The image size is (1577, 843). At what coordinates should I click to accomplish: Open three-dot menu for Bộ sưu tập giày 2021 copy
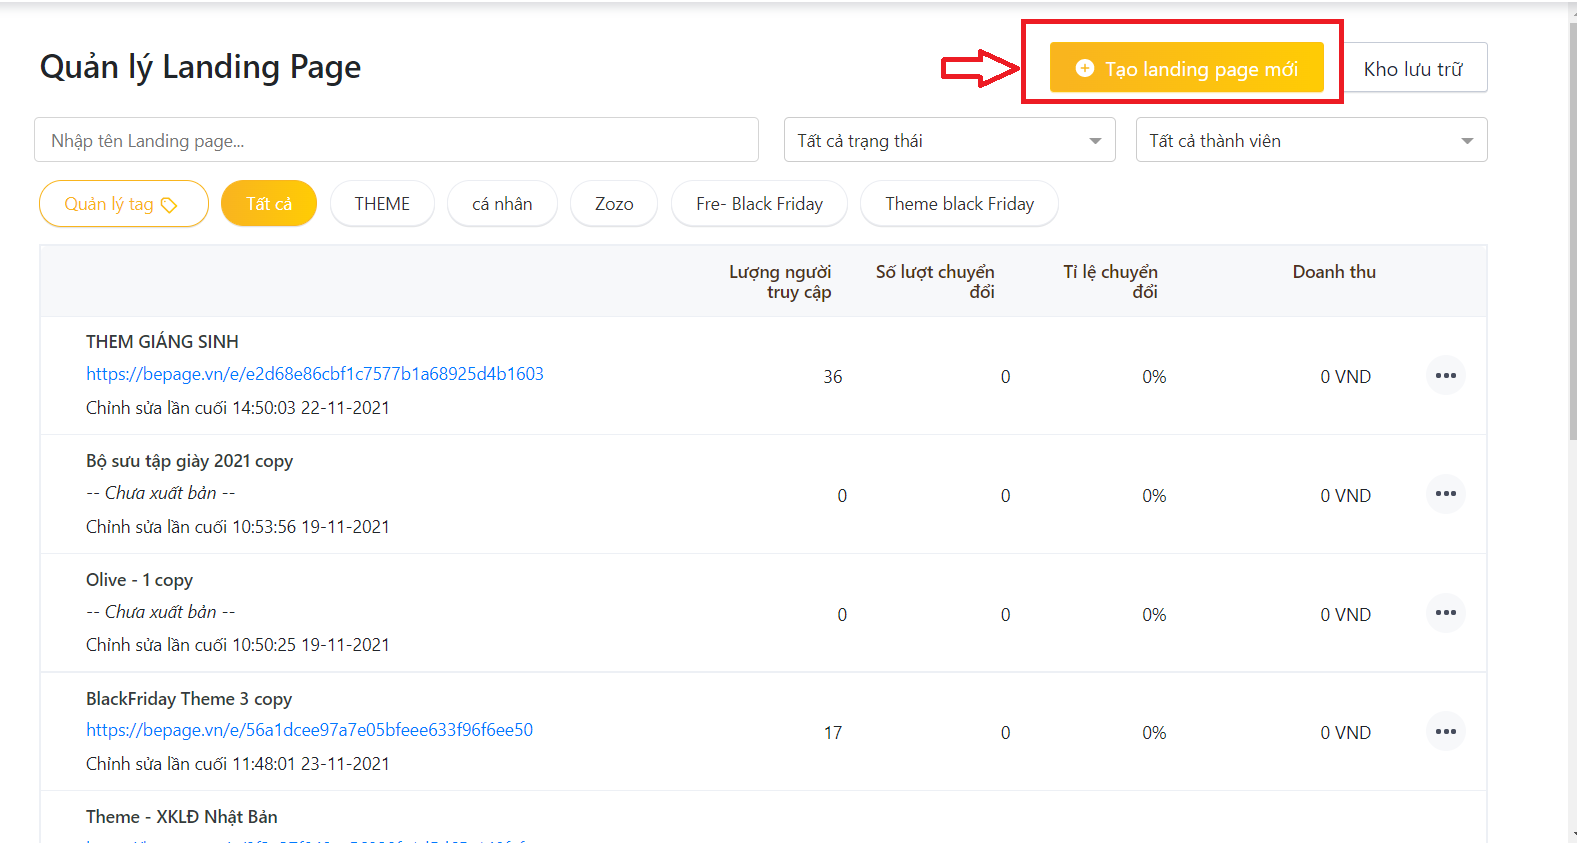coord(1445,494)
